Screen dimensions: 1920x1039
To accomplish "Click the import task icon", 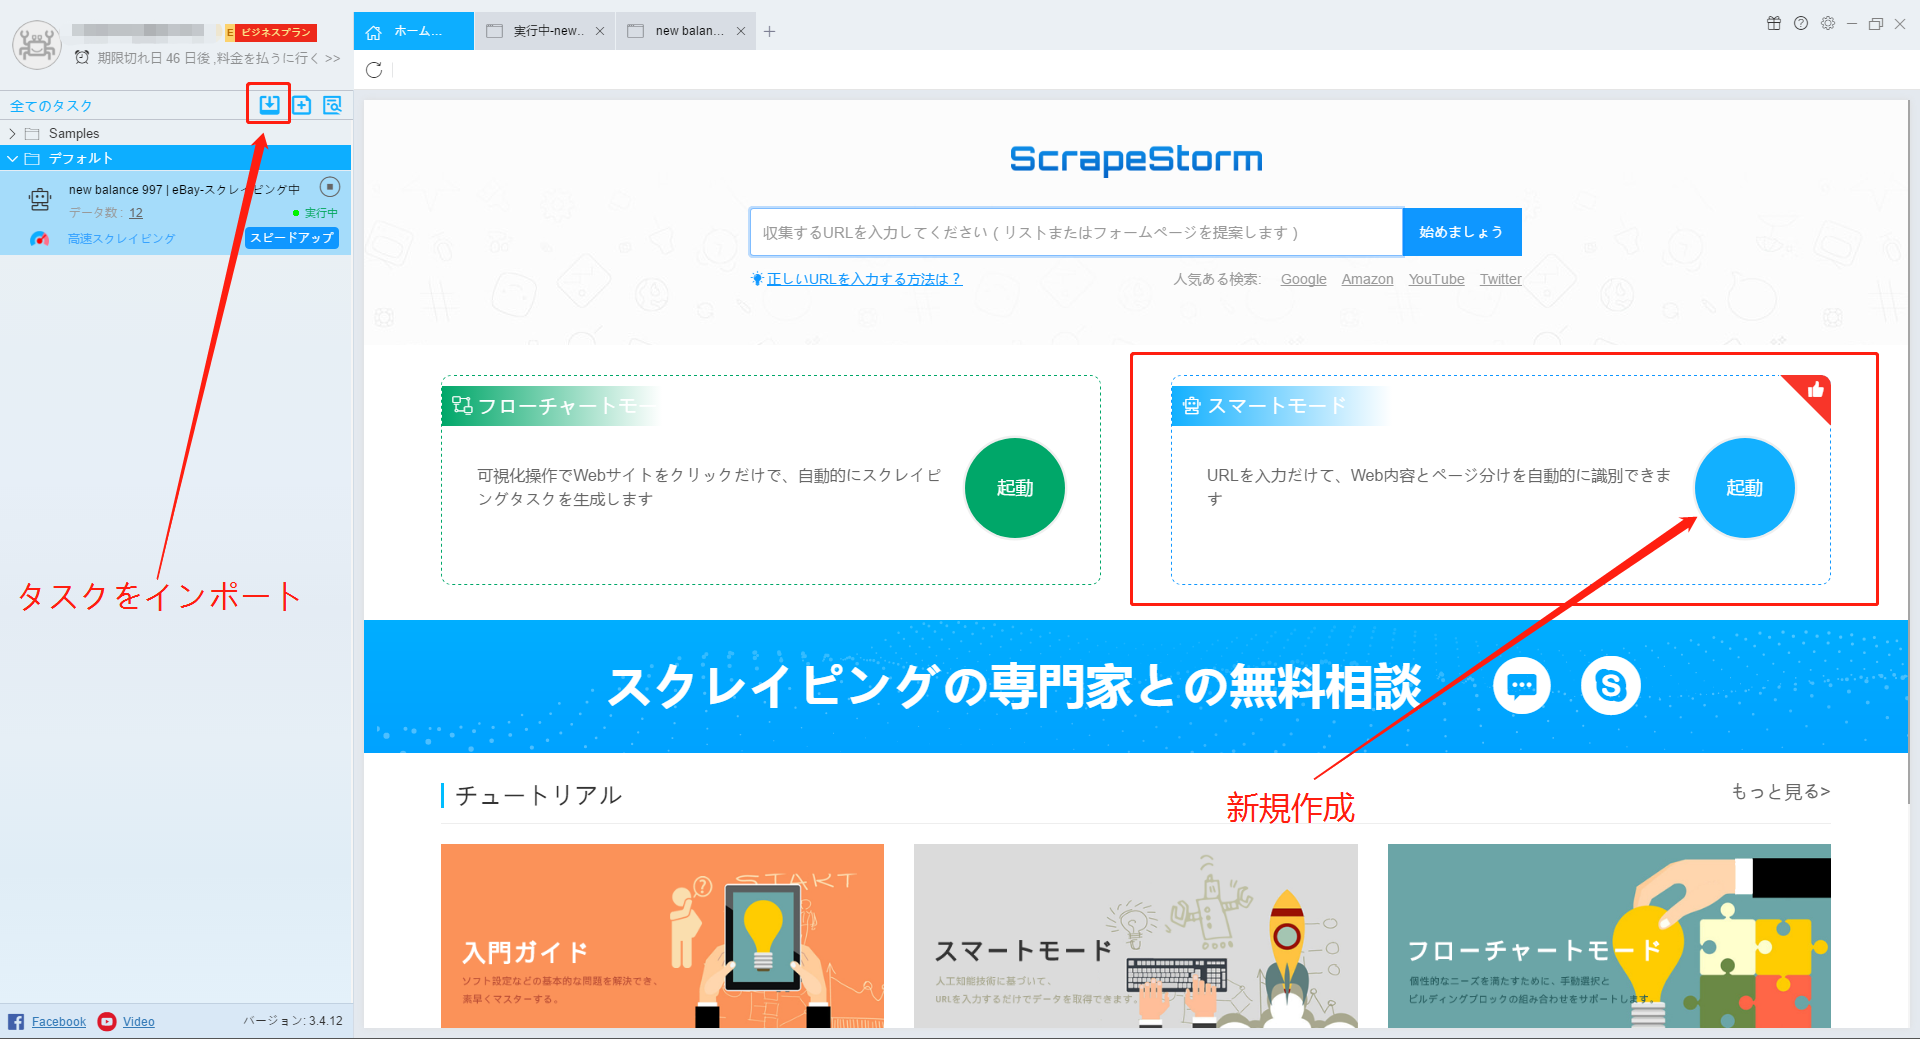I will click(269, 104).
